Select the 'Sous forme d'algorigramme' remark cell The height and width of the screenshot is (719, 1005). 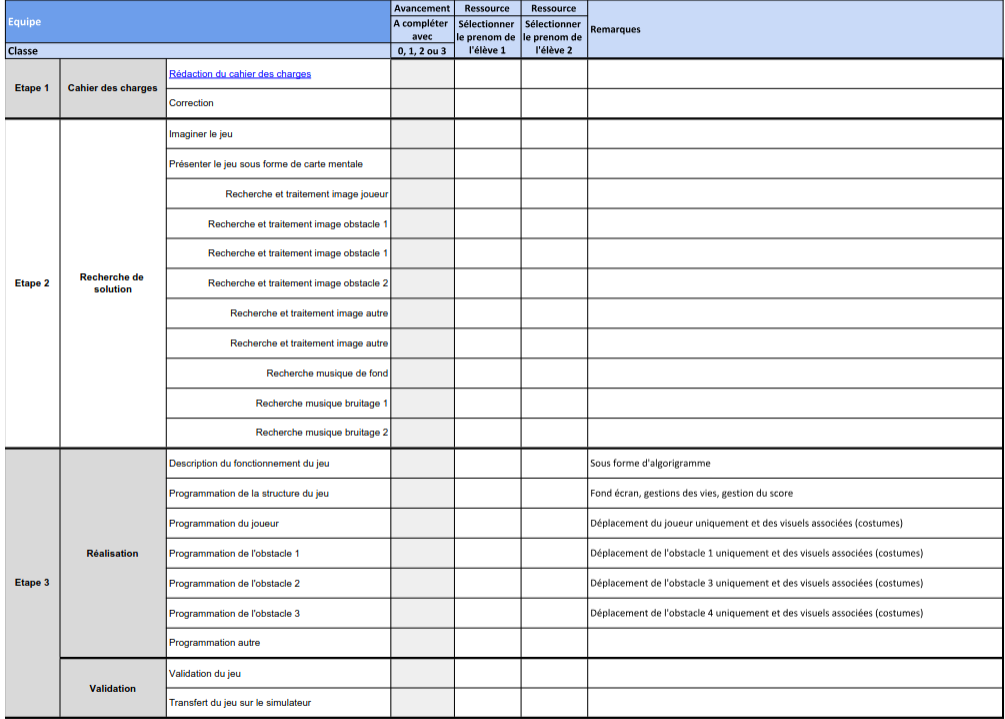[x=795, y=463]
